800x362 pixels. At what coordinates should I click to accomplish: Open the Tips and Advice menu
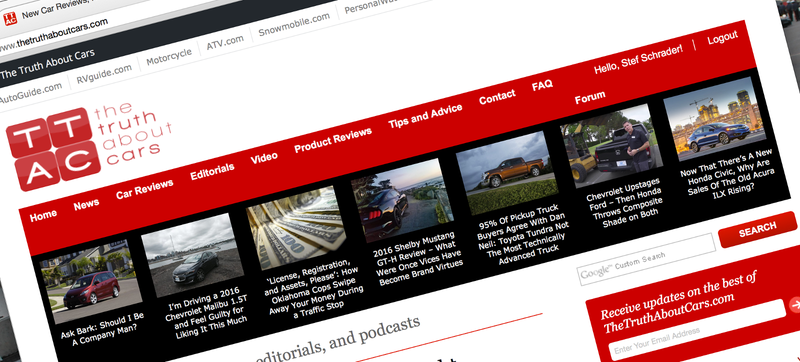tap(425, 116)
